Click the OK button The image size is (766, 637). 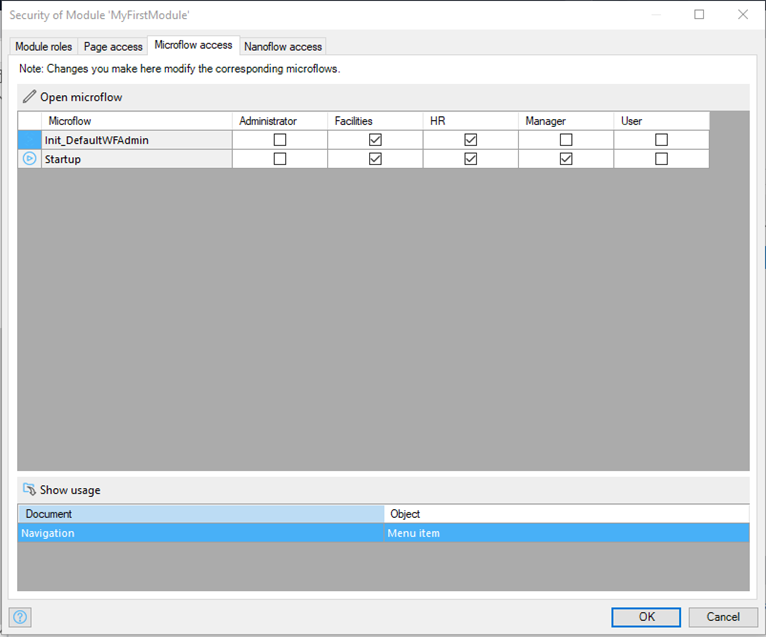[646, 617]
